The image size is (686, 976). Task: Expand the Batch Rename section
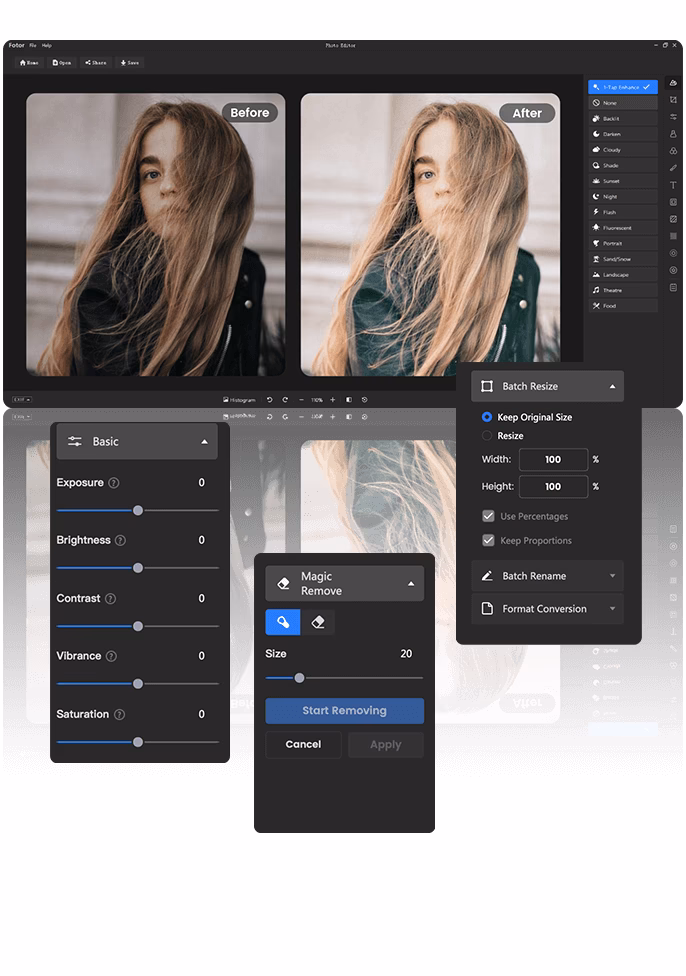pyautogui.click(x=547, y=576)
